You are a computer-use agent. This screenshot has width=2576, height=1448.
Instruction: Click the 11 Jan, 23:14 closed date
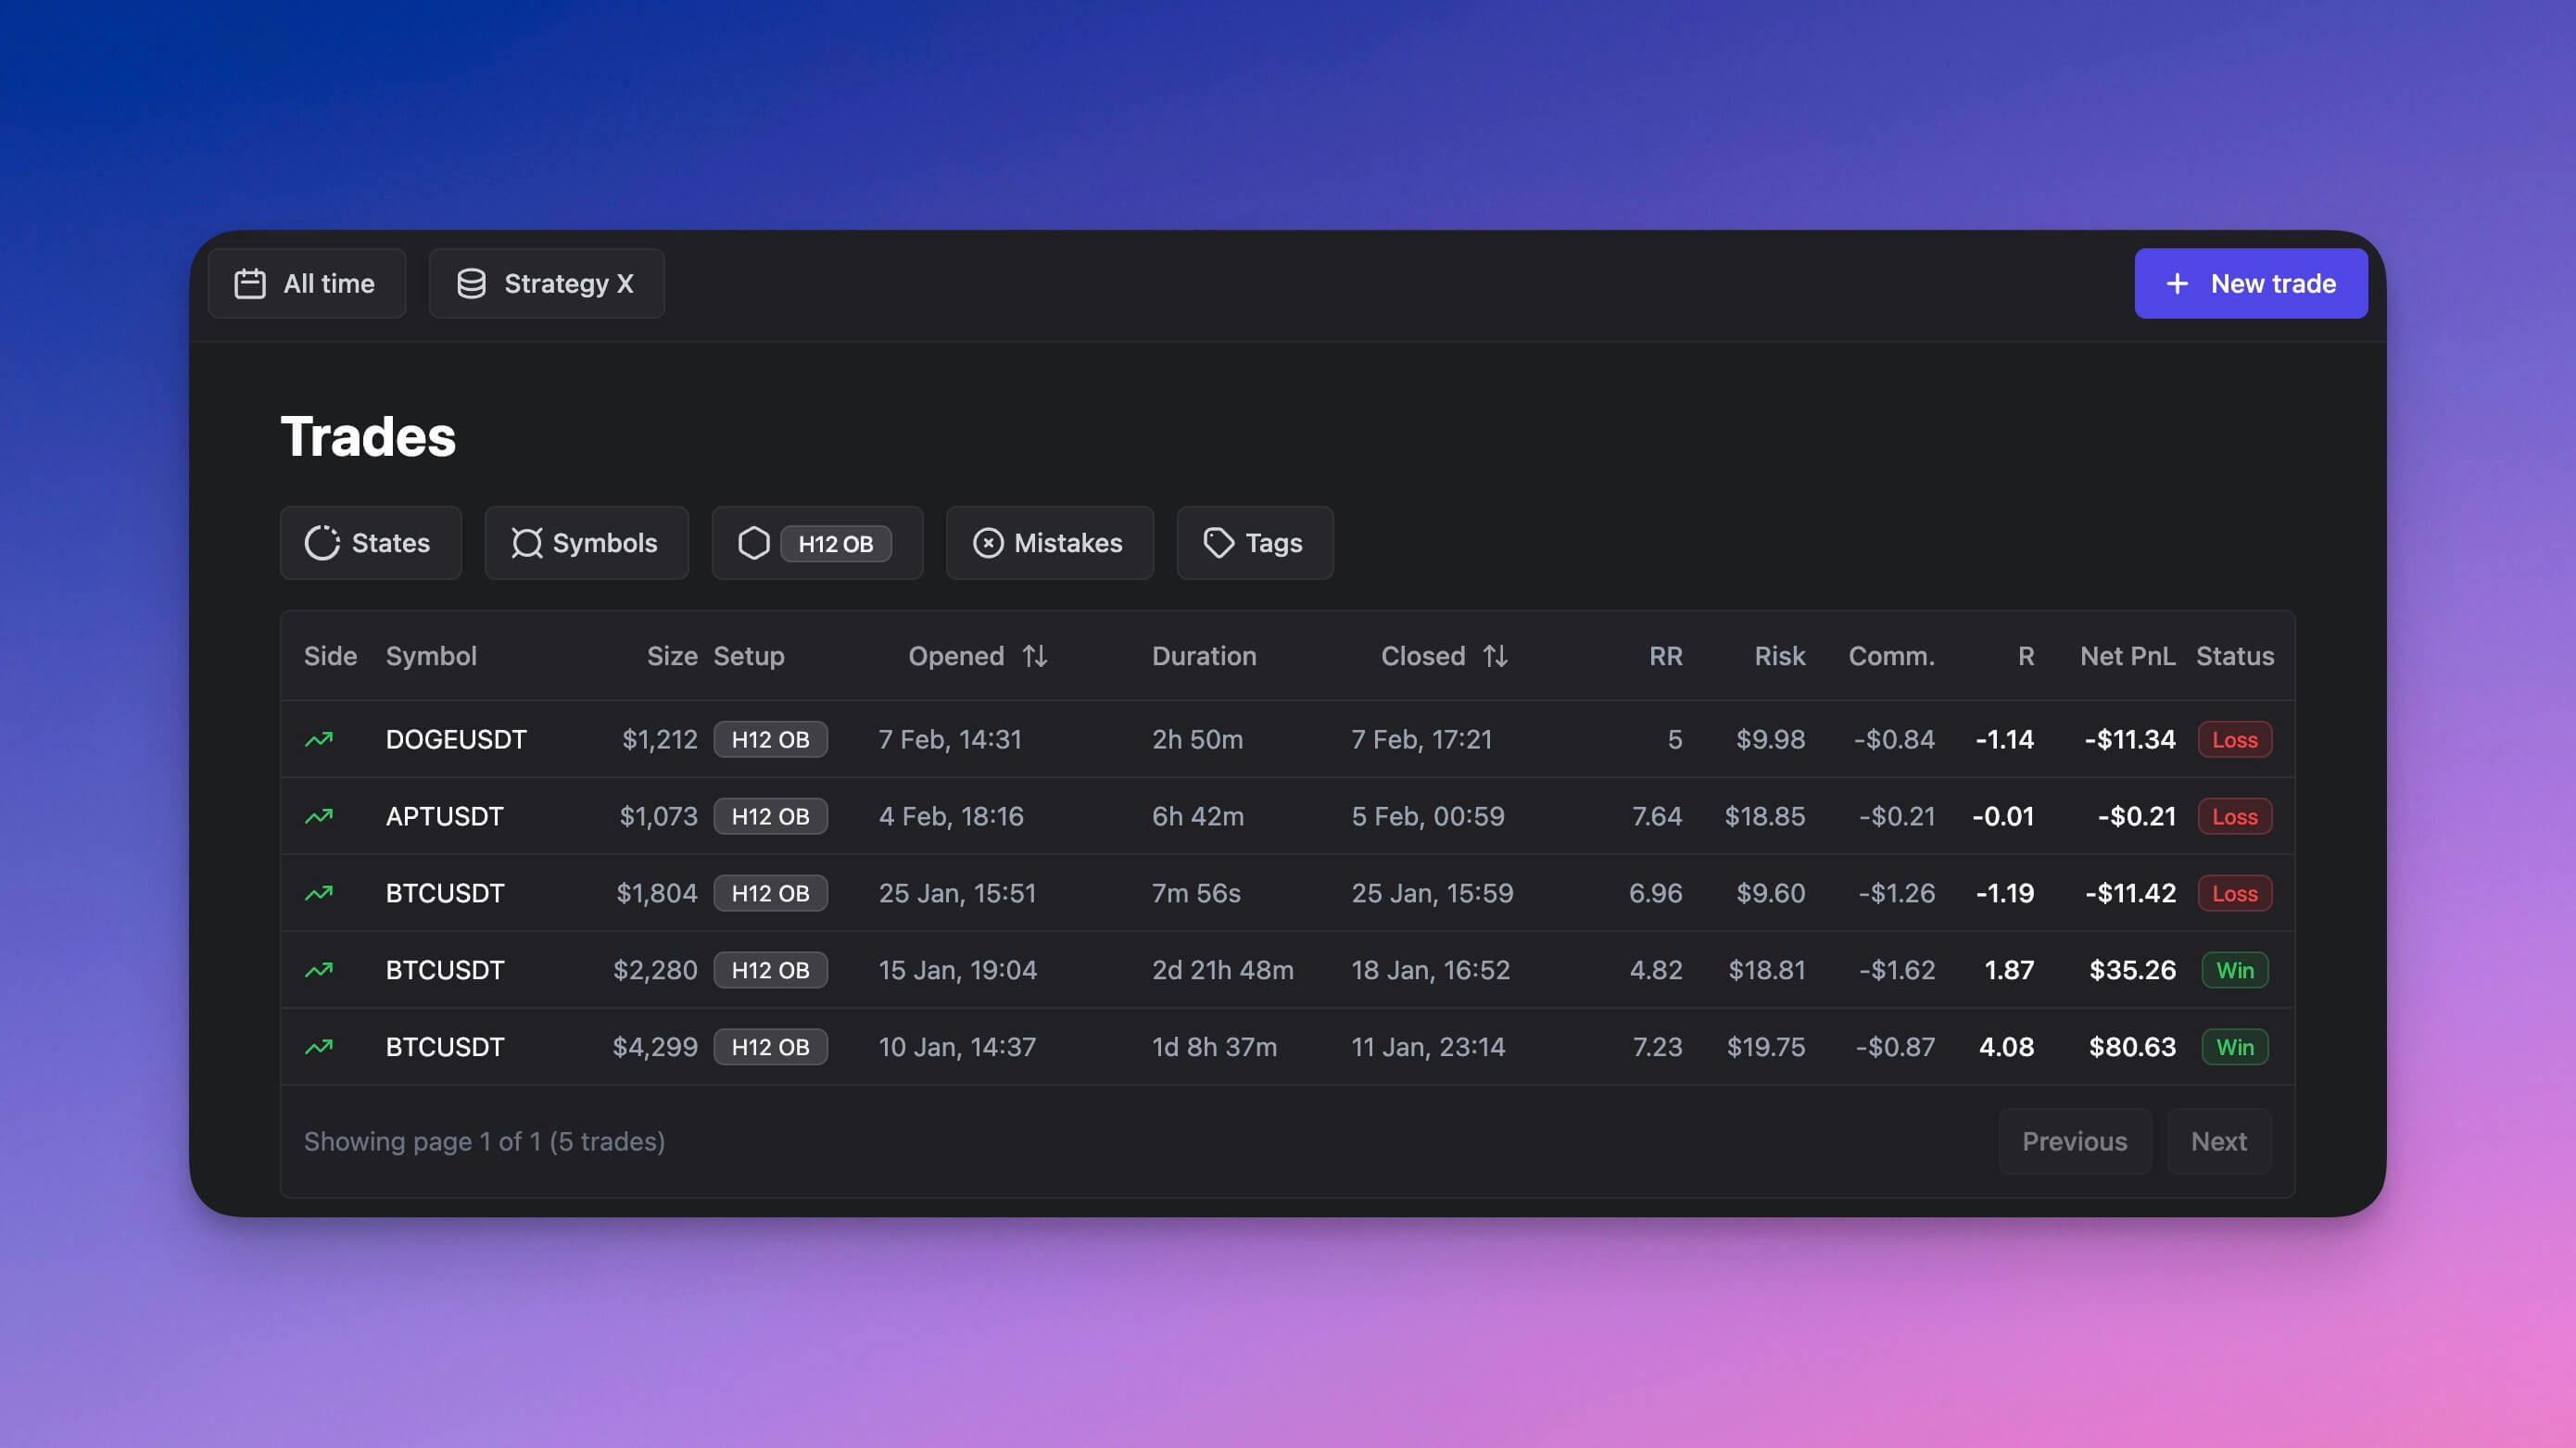1428,1047
